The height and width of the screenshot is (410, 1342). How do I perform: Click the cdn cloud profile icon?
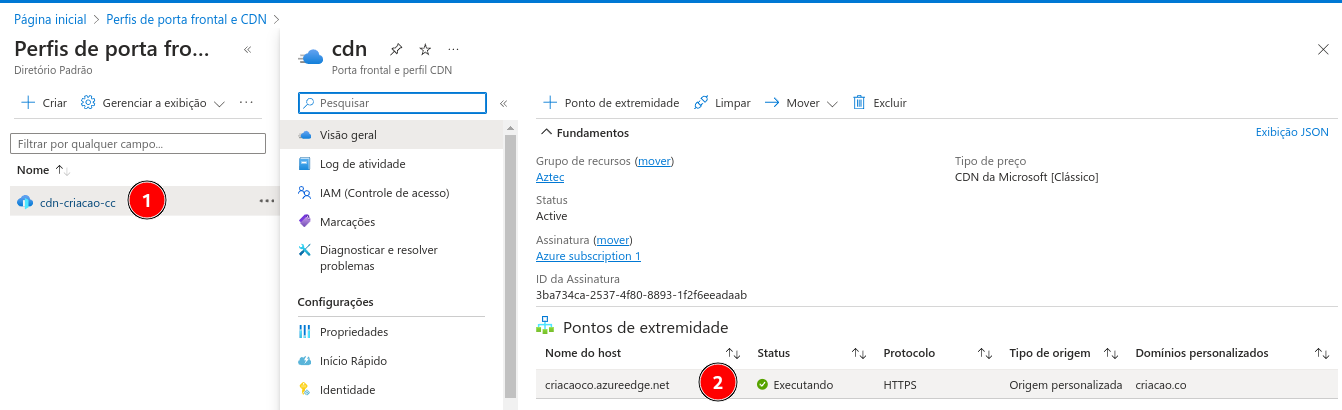(x=311, y=56)
